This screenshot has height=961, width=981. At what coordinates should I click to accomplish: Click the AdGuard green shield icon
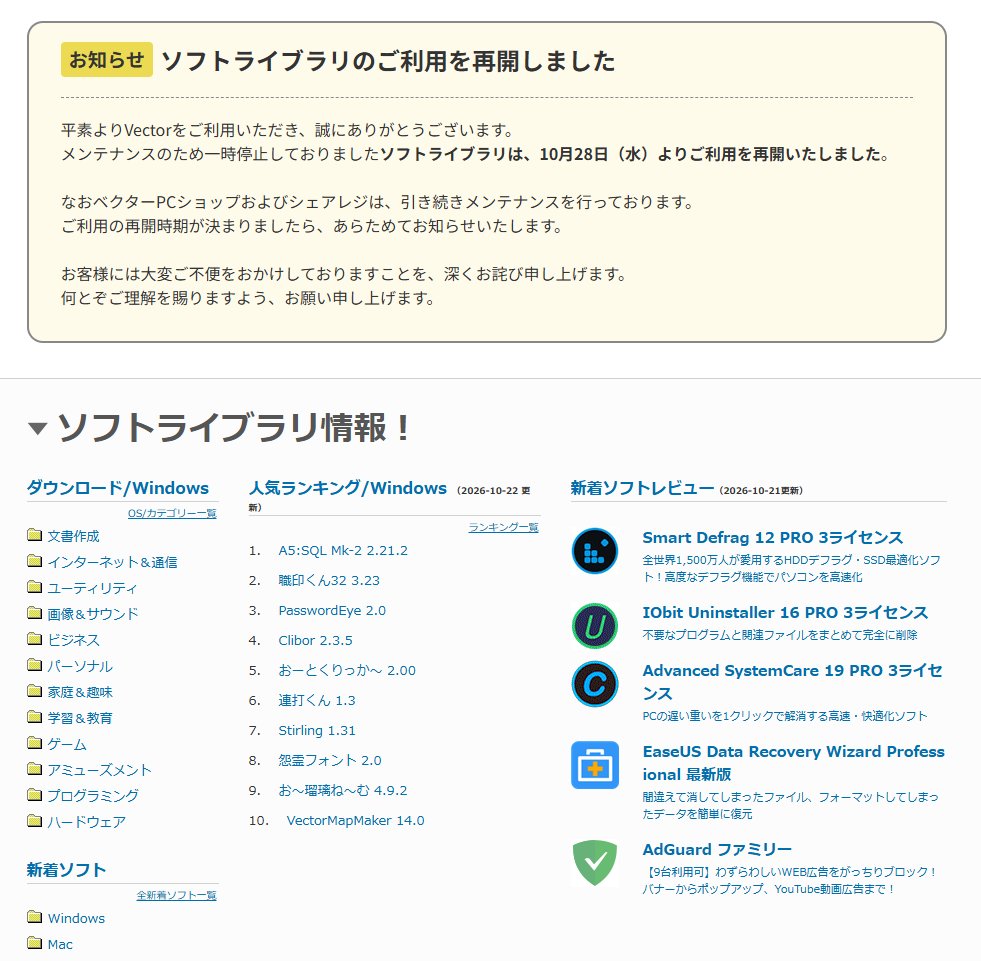(594, 863)
